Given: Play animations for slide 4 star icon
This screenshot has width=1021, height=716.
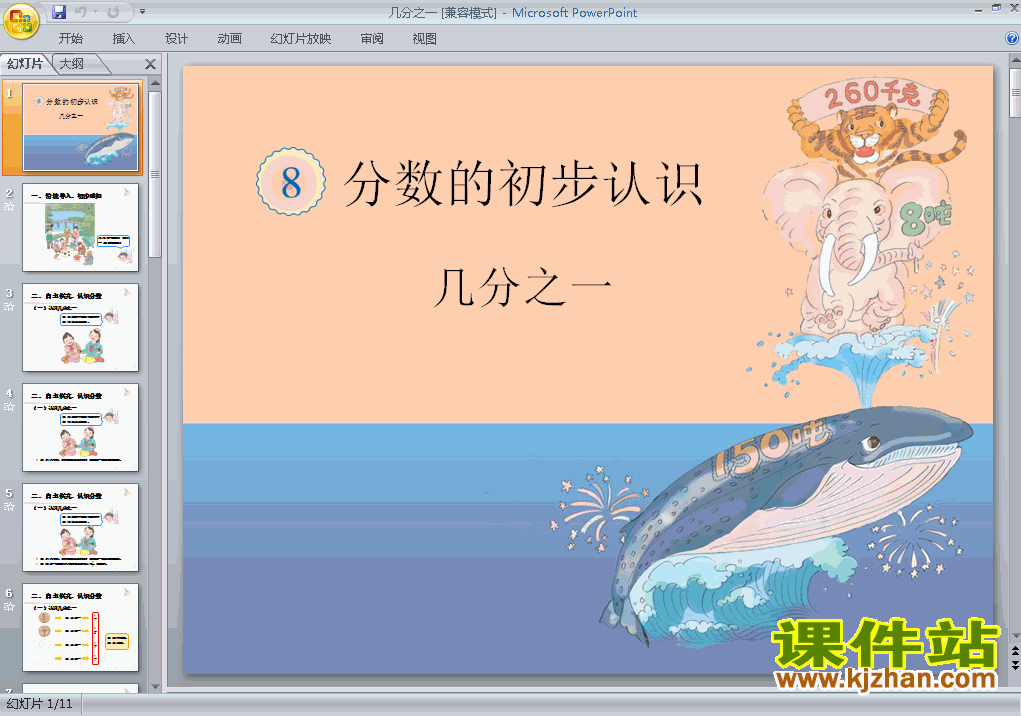Looking at the screenshot, I should 9,407.
